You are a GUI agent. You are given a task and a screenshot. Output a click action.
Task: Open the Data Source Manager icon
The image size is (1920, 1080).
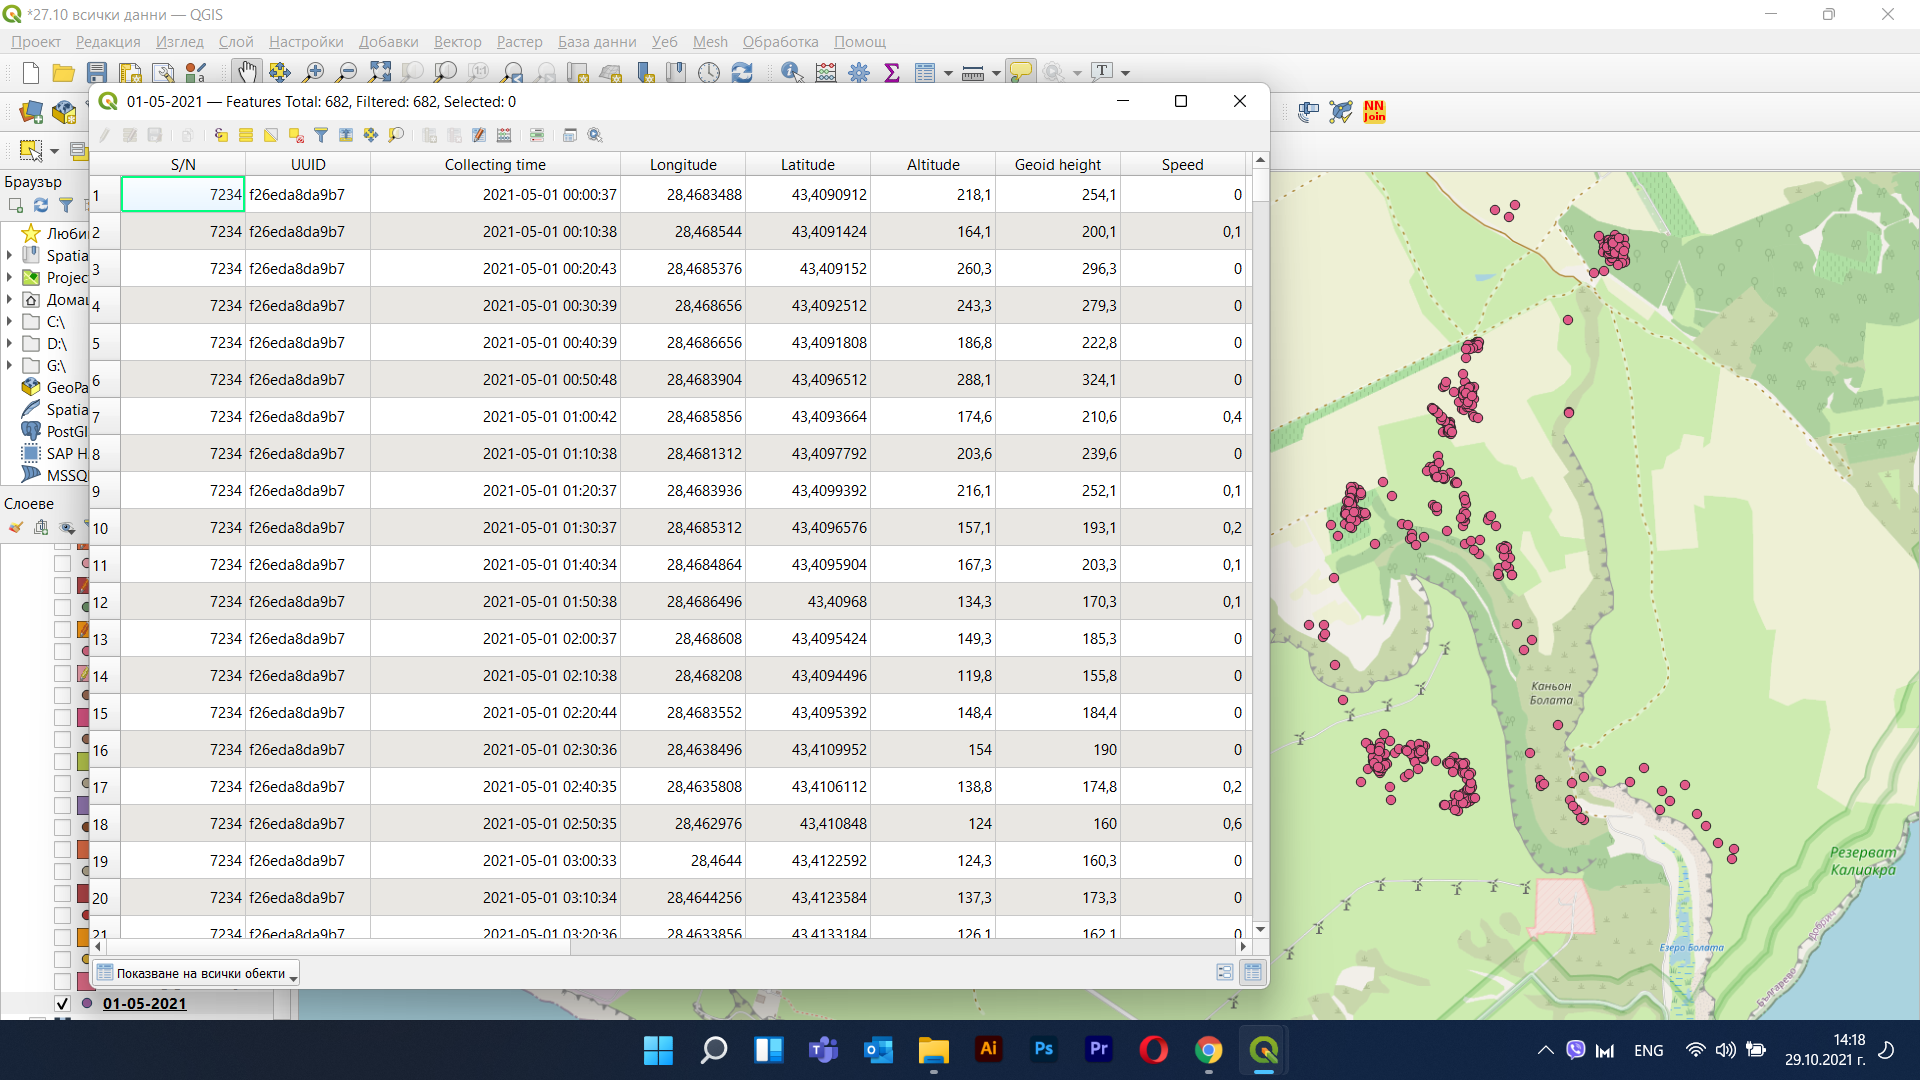[31, 111]
